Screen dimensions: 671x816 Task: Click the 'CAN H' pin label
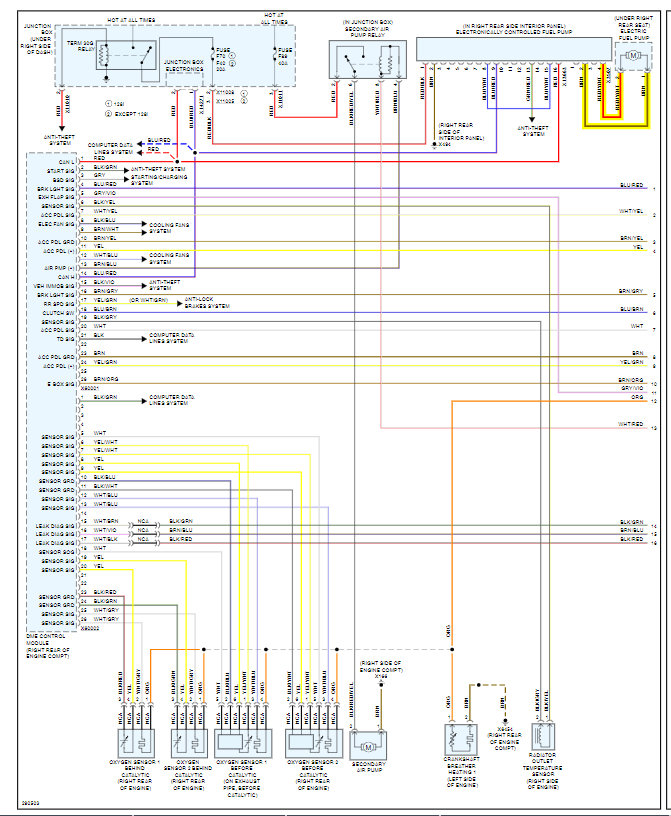tap(66, 277)
